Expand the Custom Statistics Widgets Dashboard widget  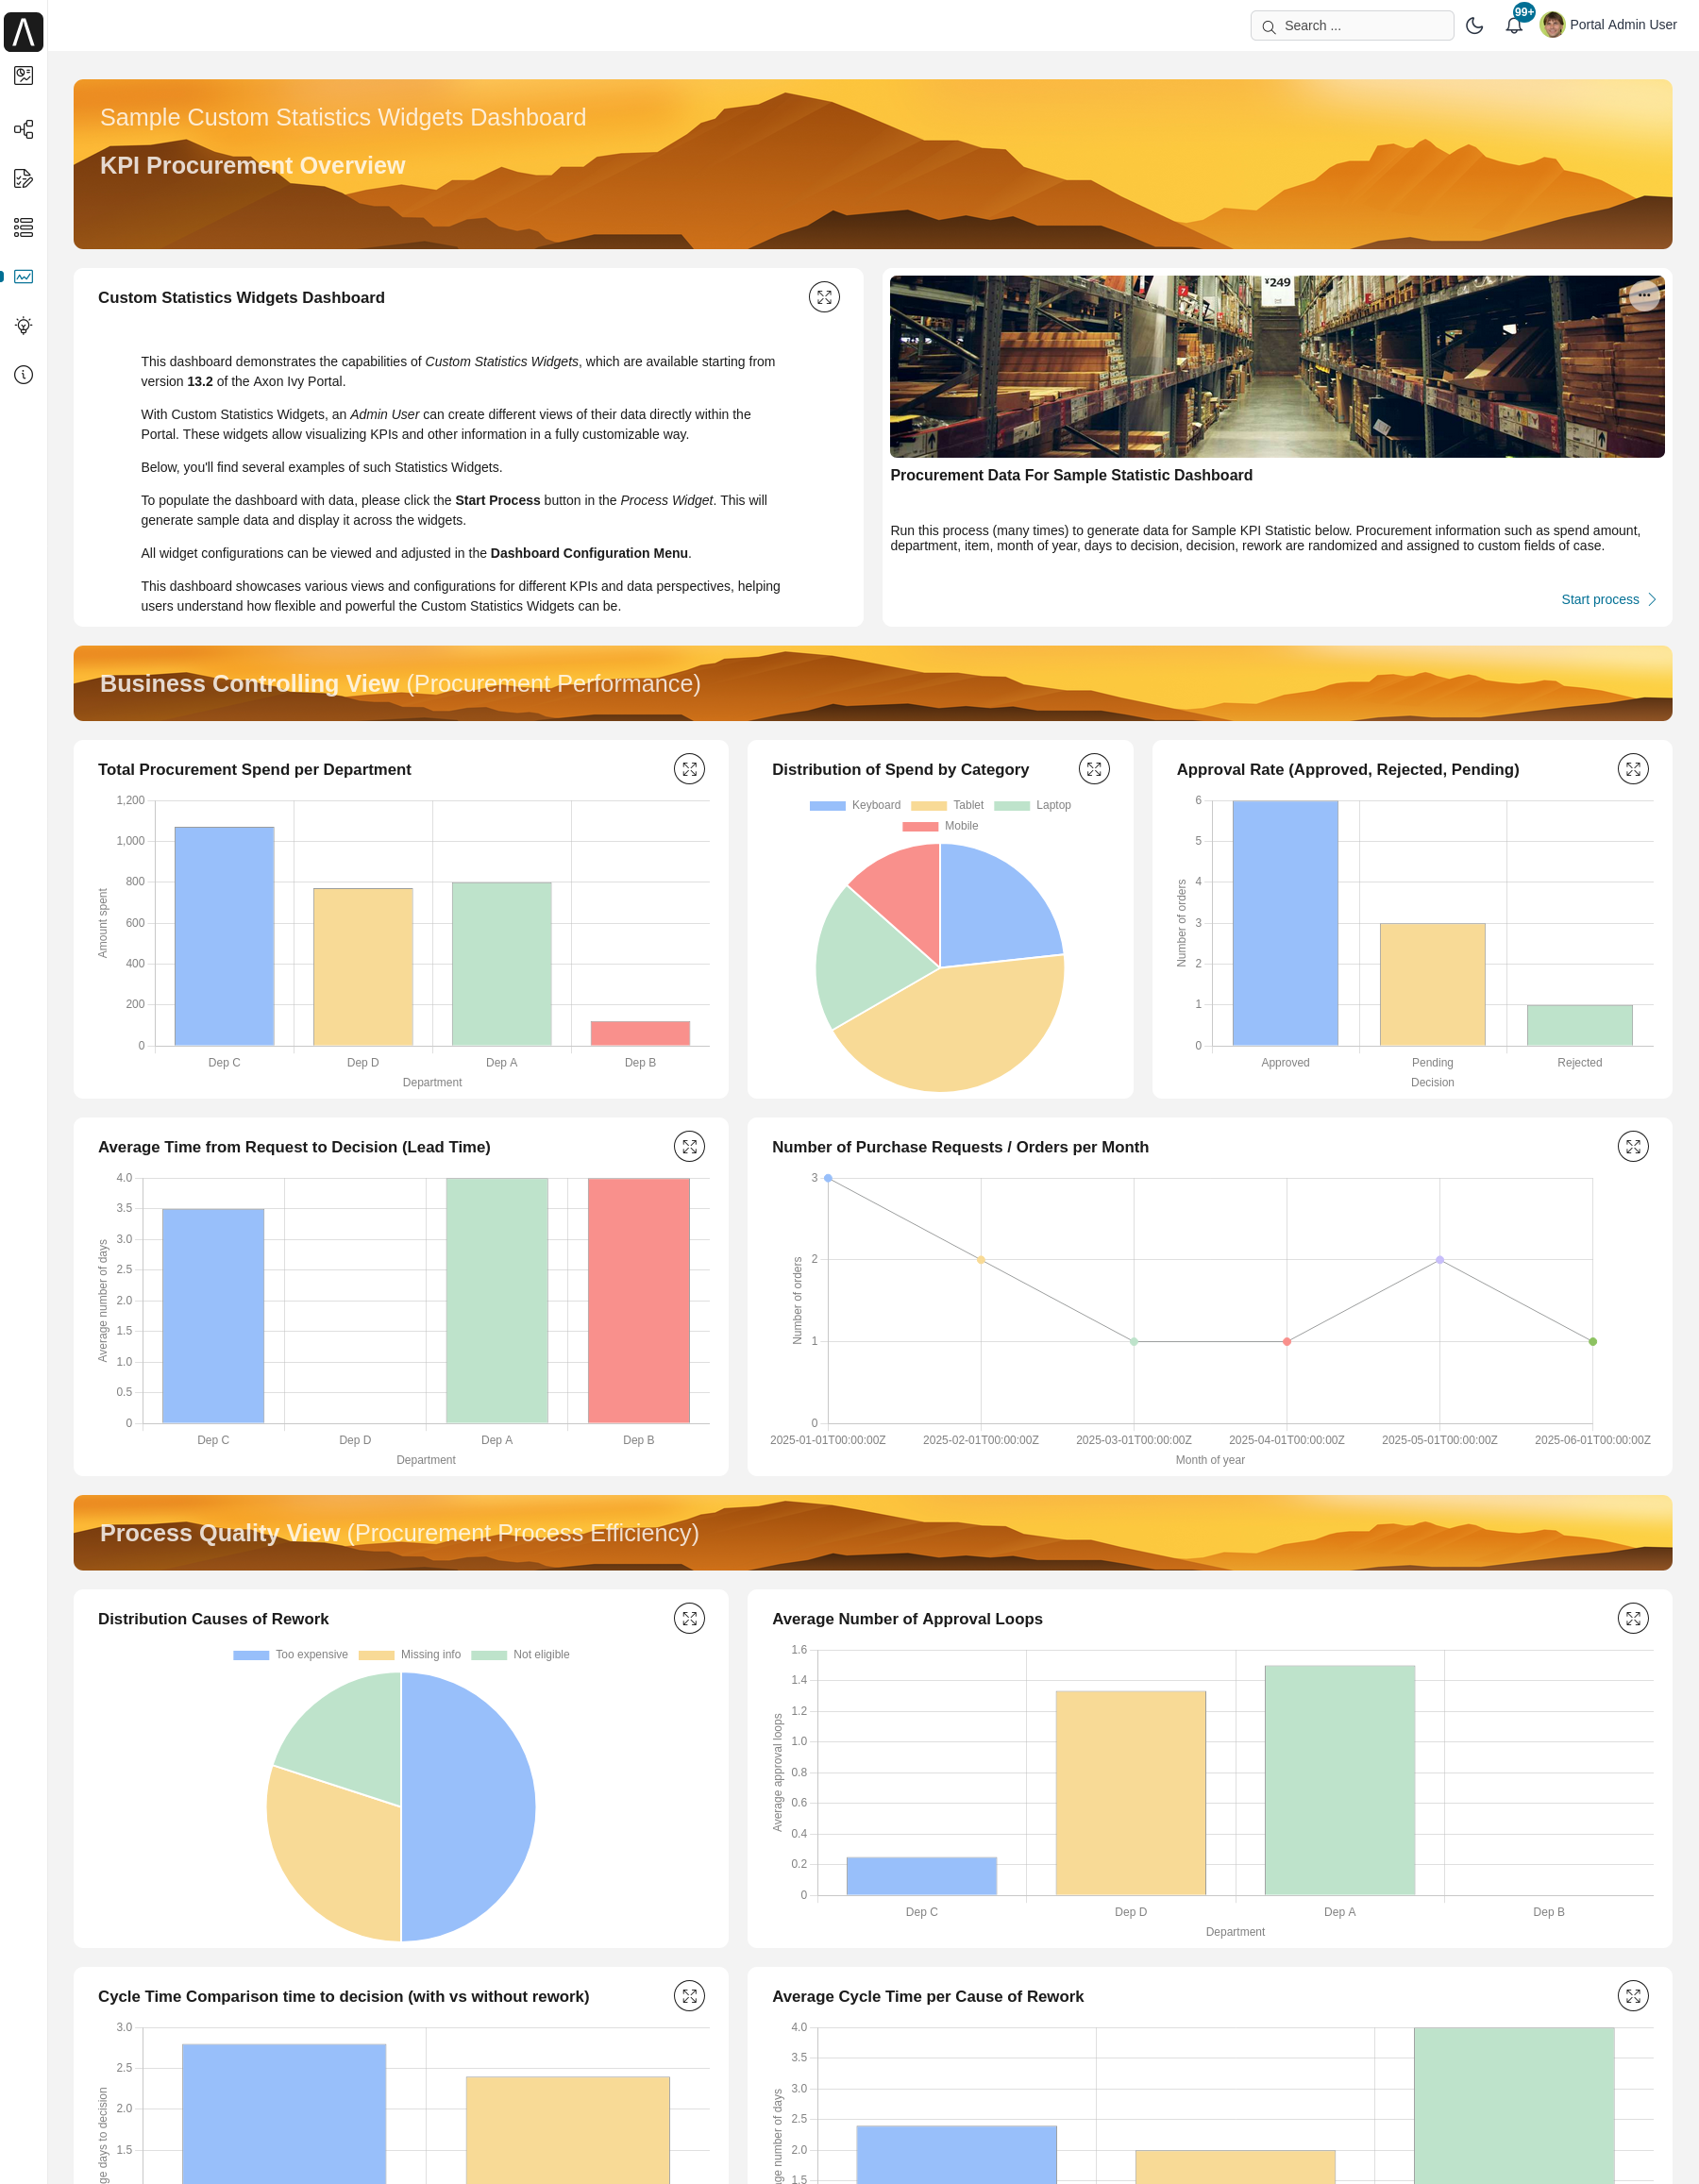824,296
